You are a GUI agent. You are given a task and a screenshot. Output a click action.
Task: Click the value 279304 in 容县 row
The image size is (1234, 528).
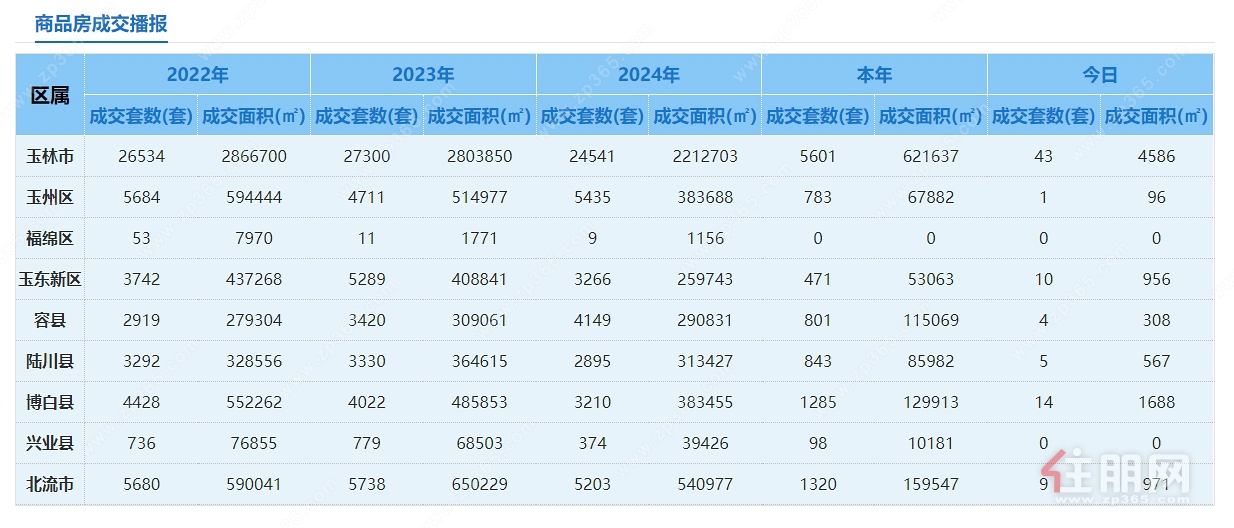[254, 320]
